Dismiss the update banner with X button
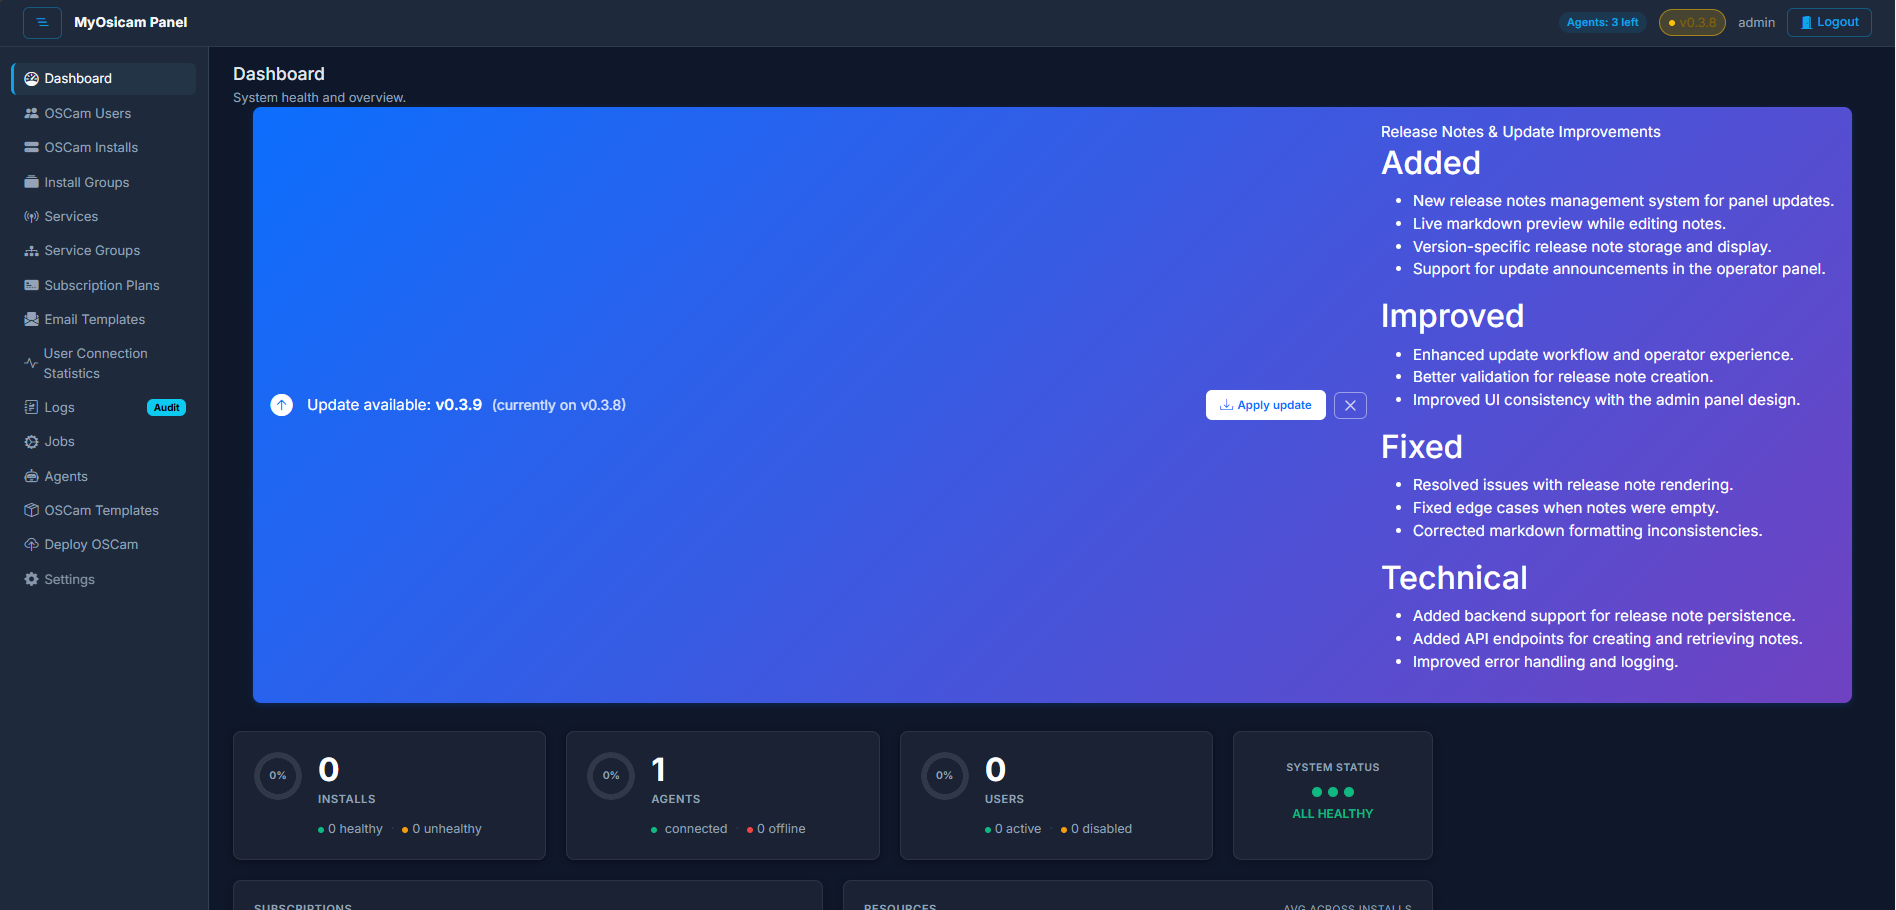1896x910 pixels. pyautogui.click(x=1350, y=405)
